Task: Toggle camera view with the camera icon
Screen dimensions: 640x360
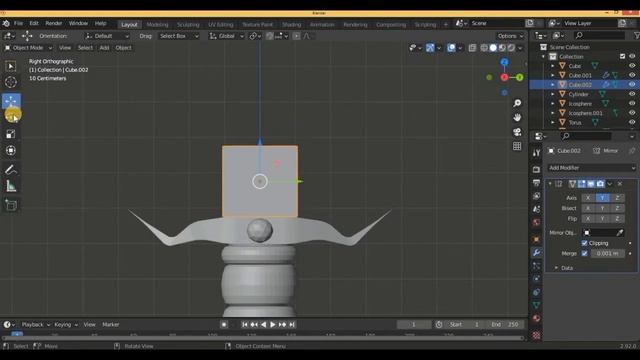Action: tap(517, 132)
